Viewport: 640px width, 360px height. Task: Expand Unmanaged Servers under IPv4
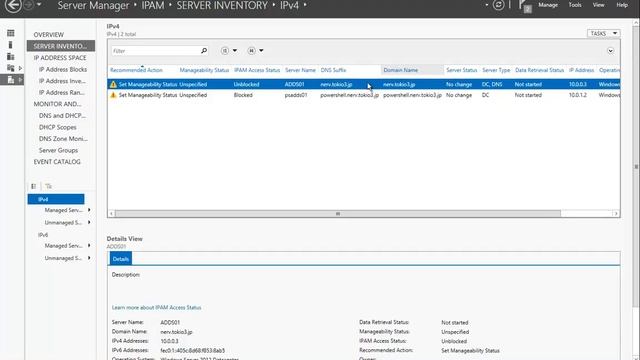(89, 222)
